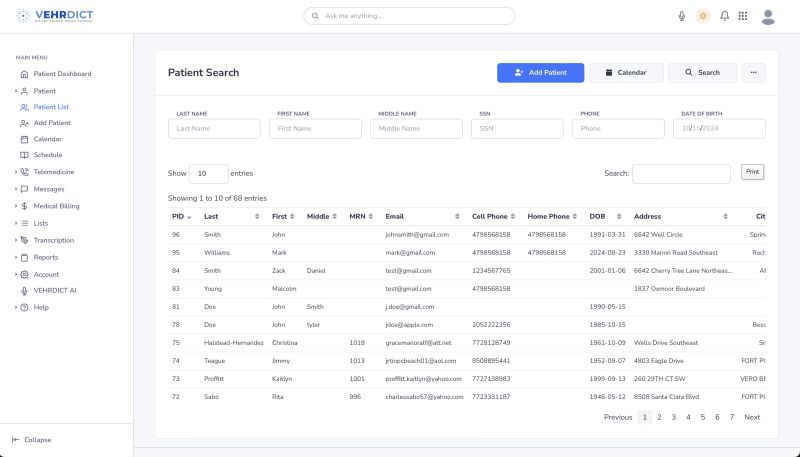Expand the Lists menu chevron
The image size is (800, 457).
pyautogui.click(x=16, y=223)
